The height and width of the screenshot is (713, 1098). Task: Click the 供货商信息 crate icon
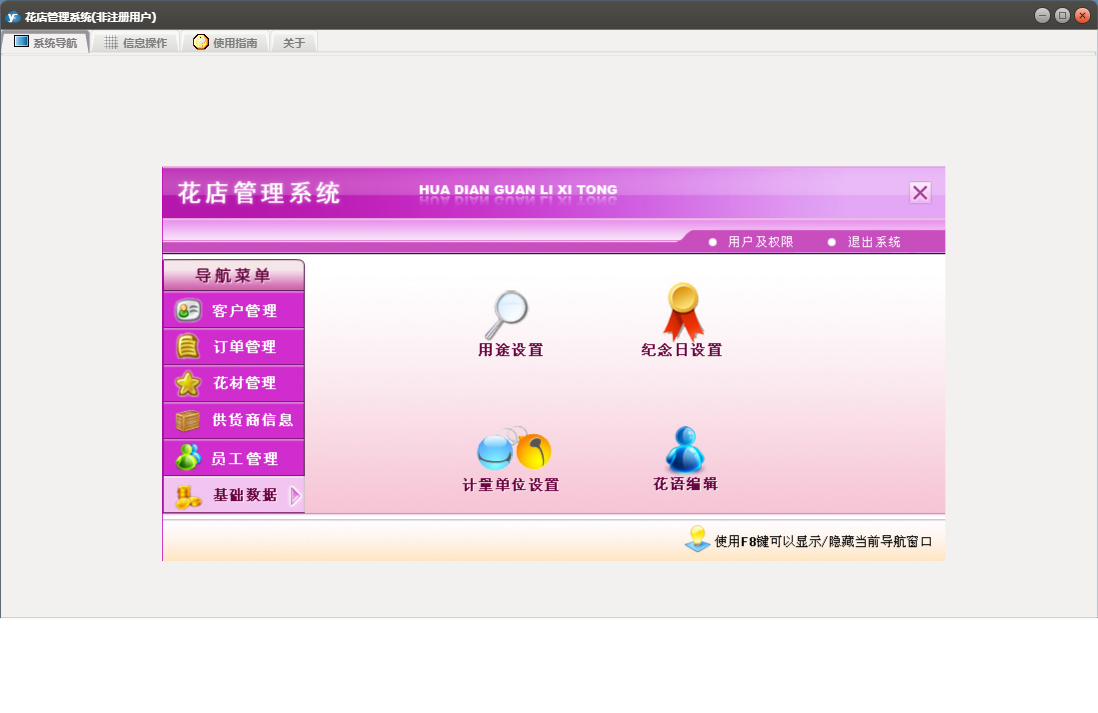pyautogui.click(x=188, y=420)
